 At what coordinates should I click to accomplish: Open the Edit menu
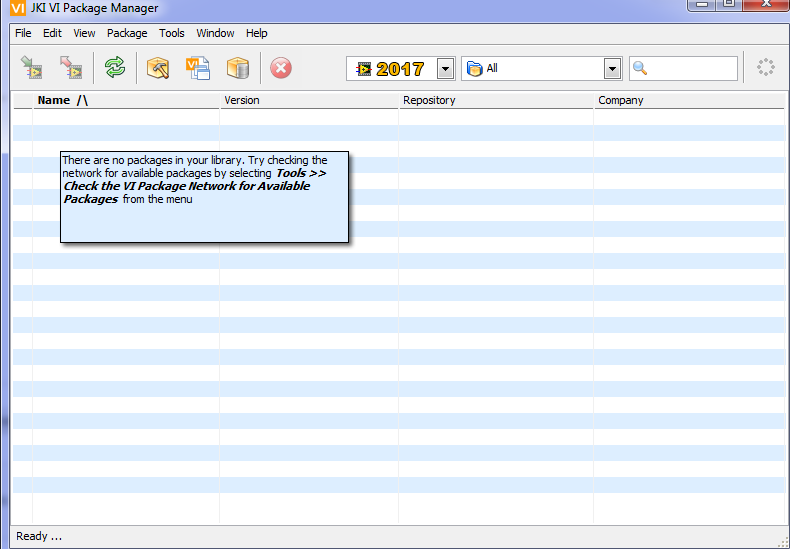coord(52,33)
